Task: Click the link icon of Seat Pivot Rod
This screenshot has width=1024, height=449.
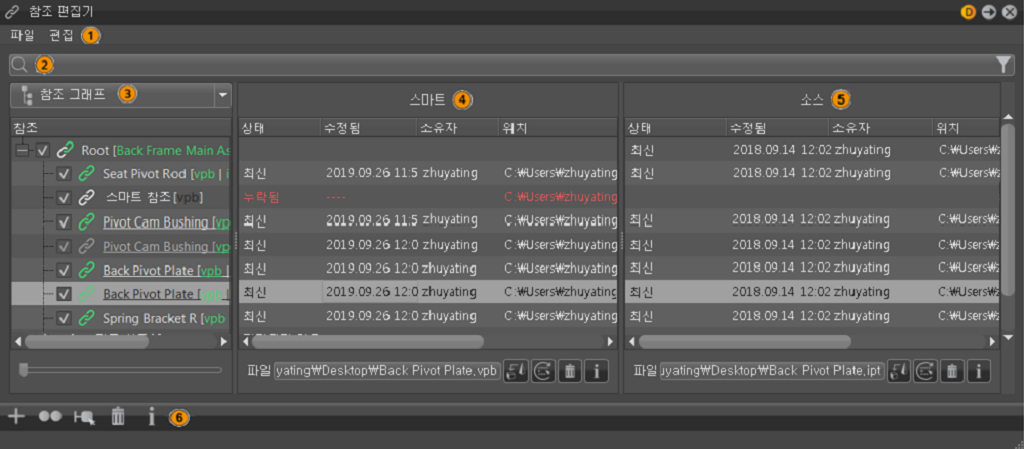Action: point(87,174)
